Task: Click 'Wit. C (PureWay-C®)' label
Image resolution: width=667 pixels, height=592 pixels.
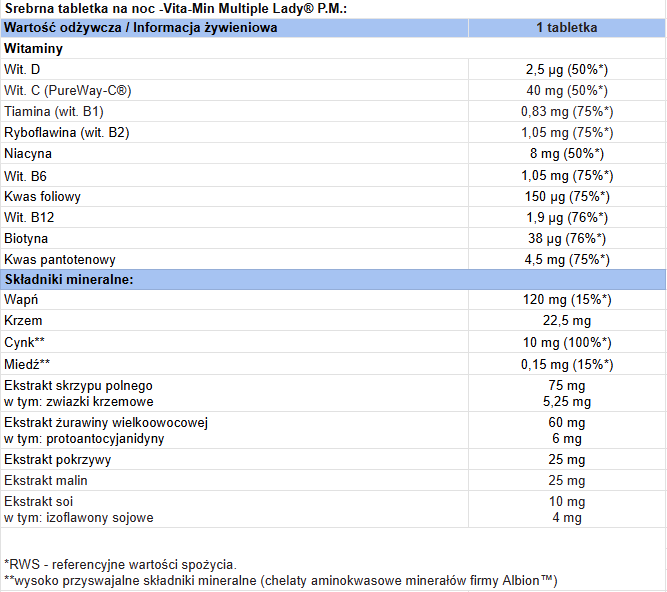Action: pyautogui.click(x=68, y=91)
